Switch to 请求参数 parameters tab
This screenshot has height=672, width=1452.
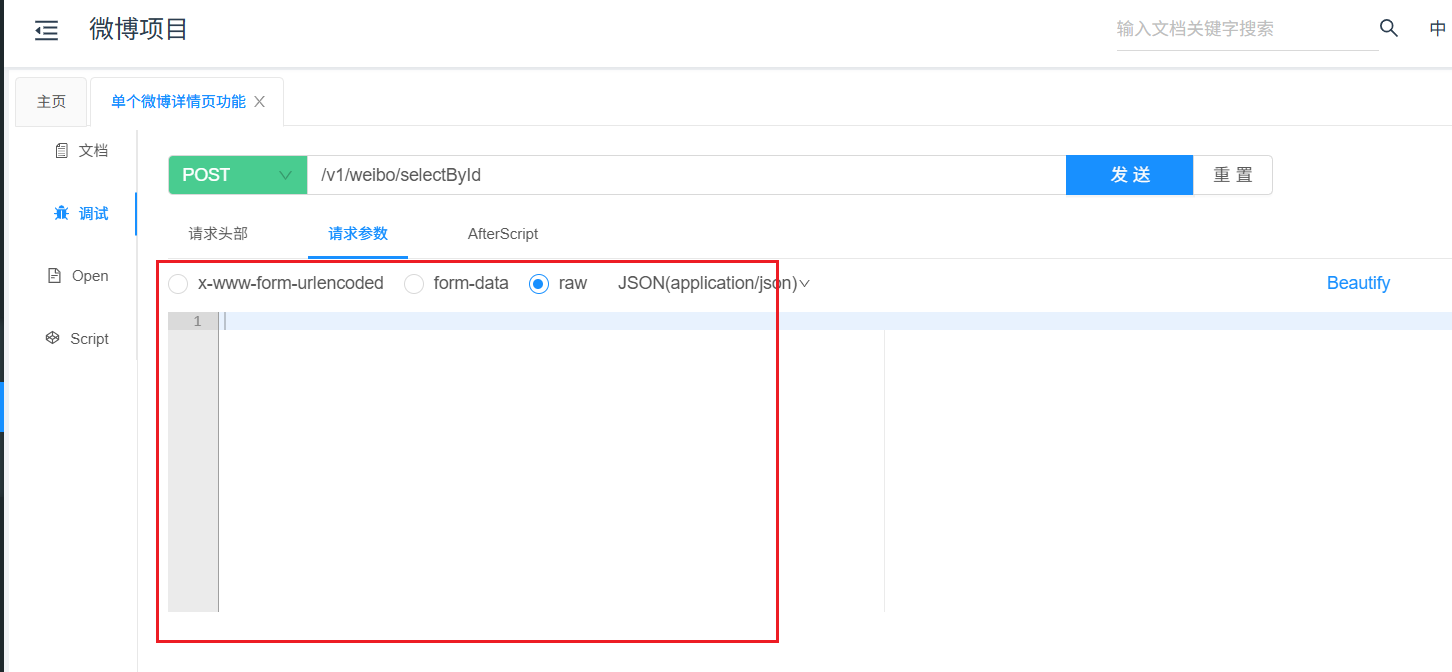(x=358, y=234)
